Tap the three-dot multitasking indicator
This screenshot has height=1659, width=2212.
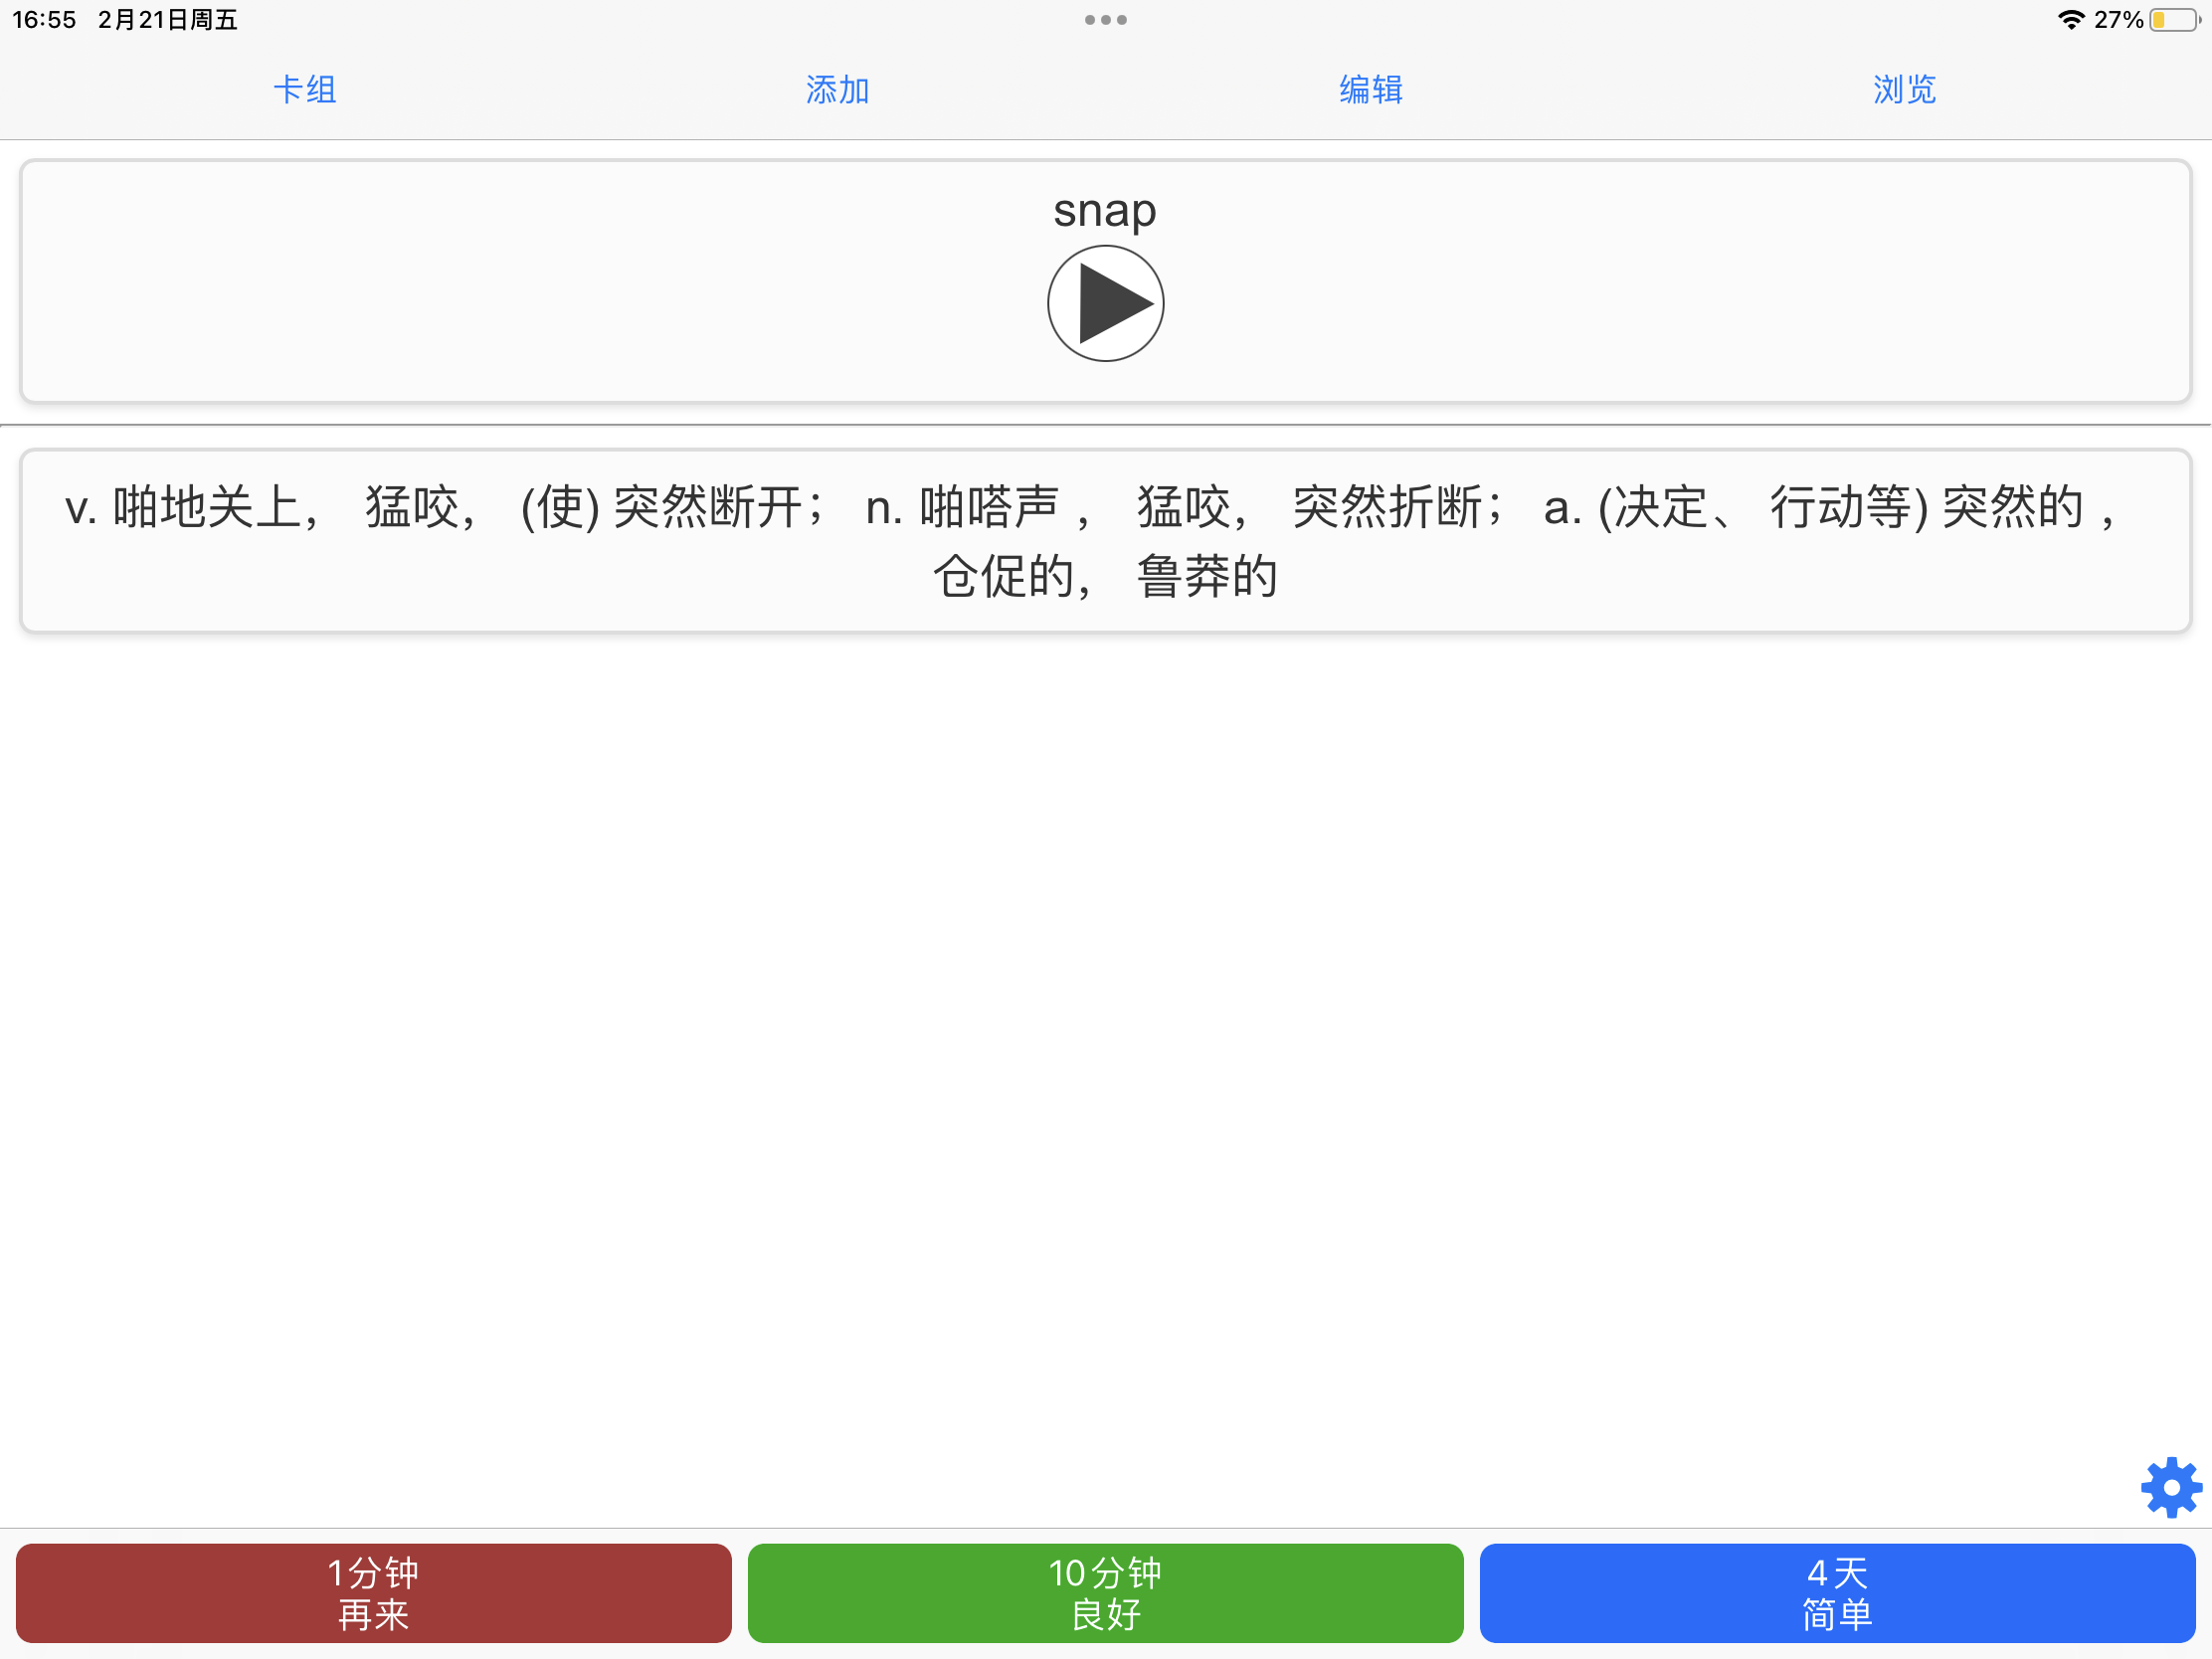pyautogui.click(x=1105, y=20)
